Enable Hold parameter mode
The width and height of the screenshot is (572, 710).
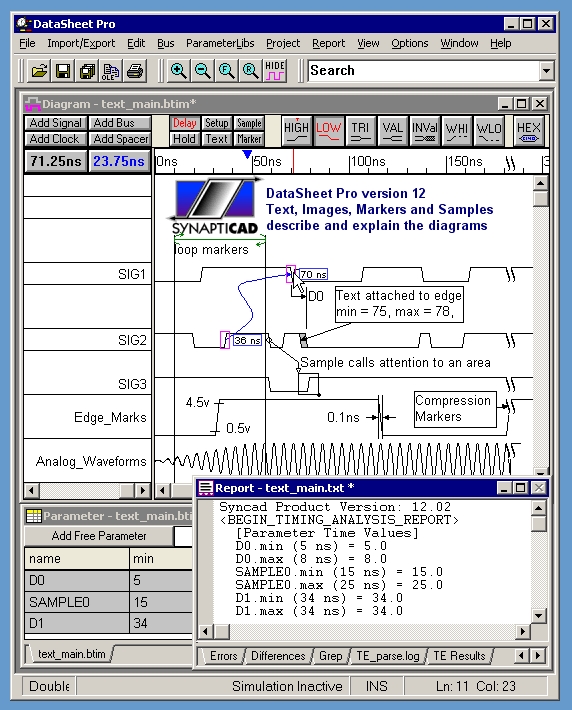point(184,139)
